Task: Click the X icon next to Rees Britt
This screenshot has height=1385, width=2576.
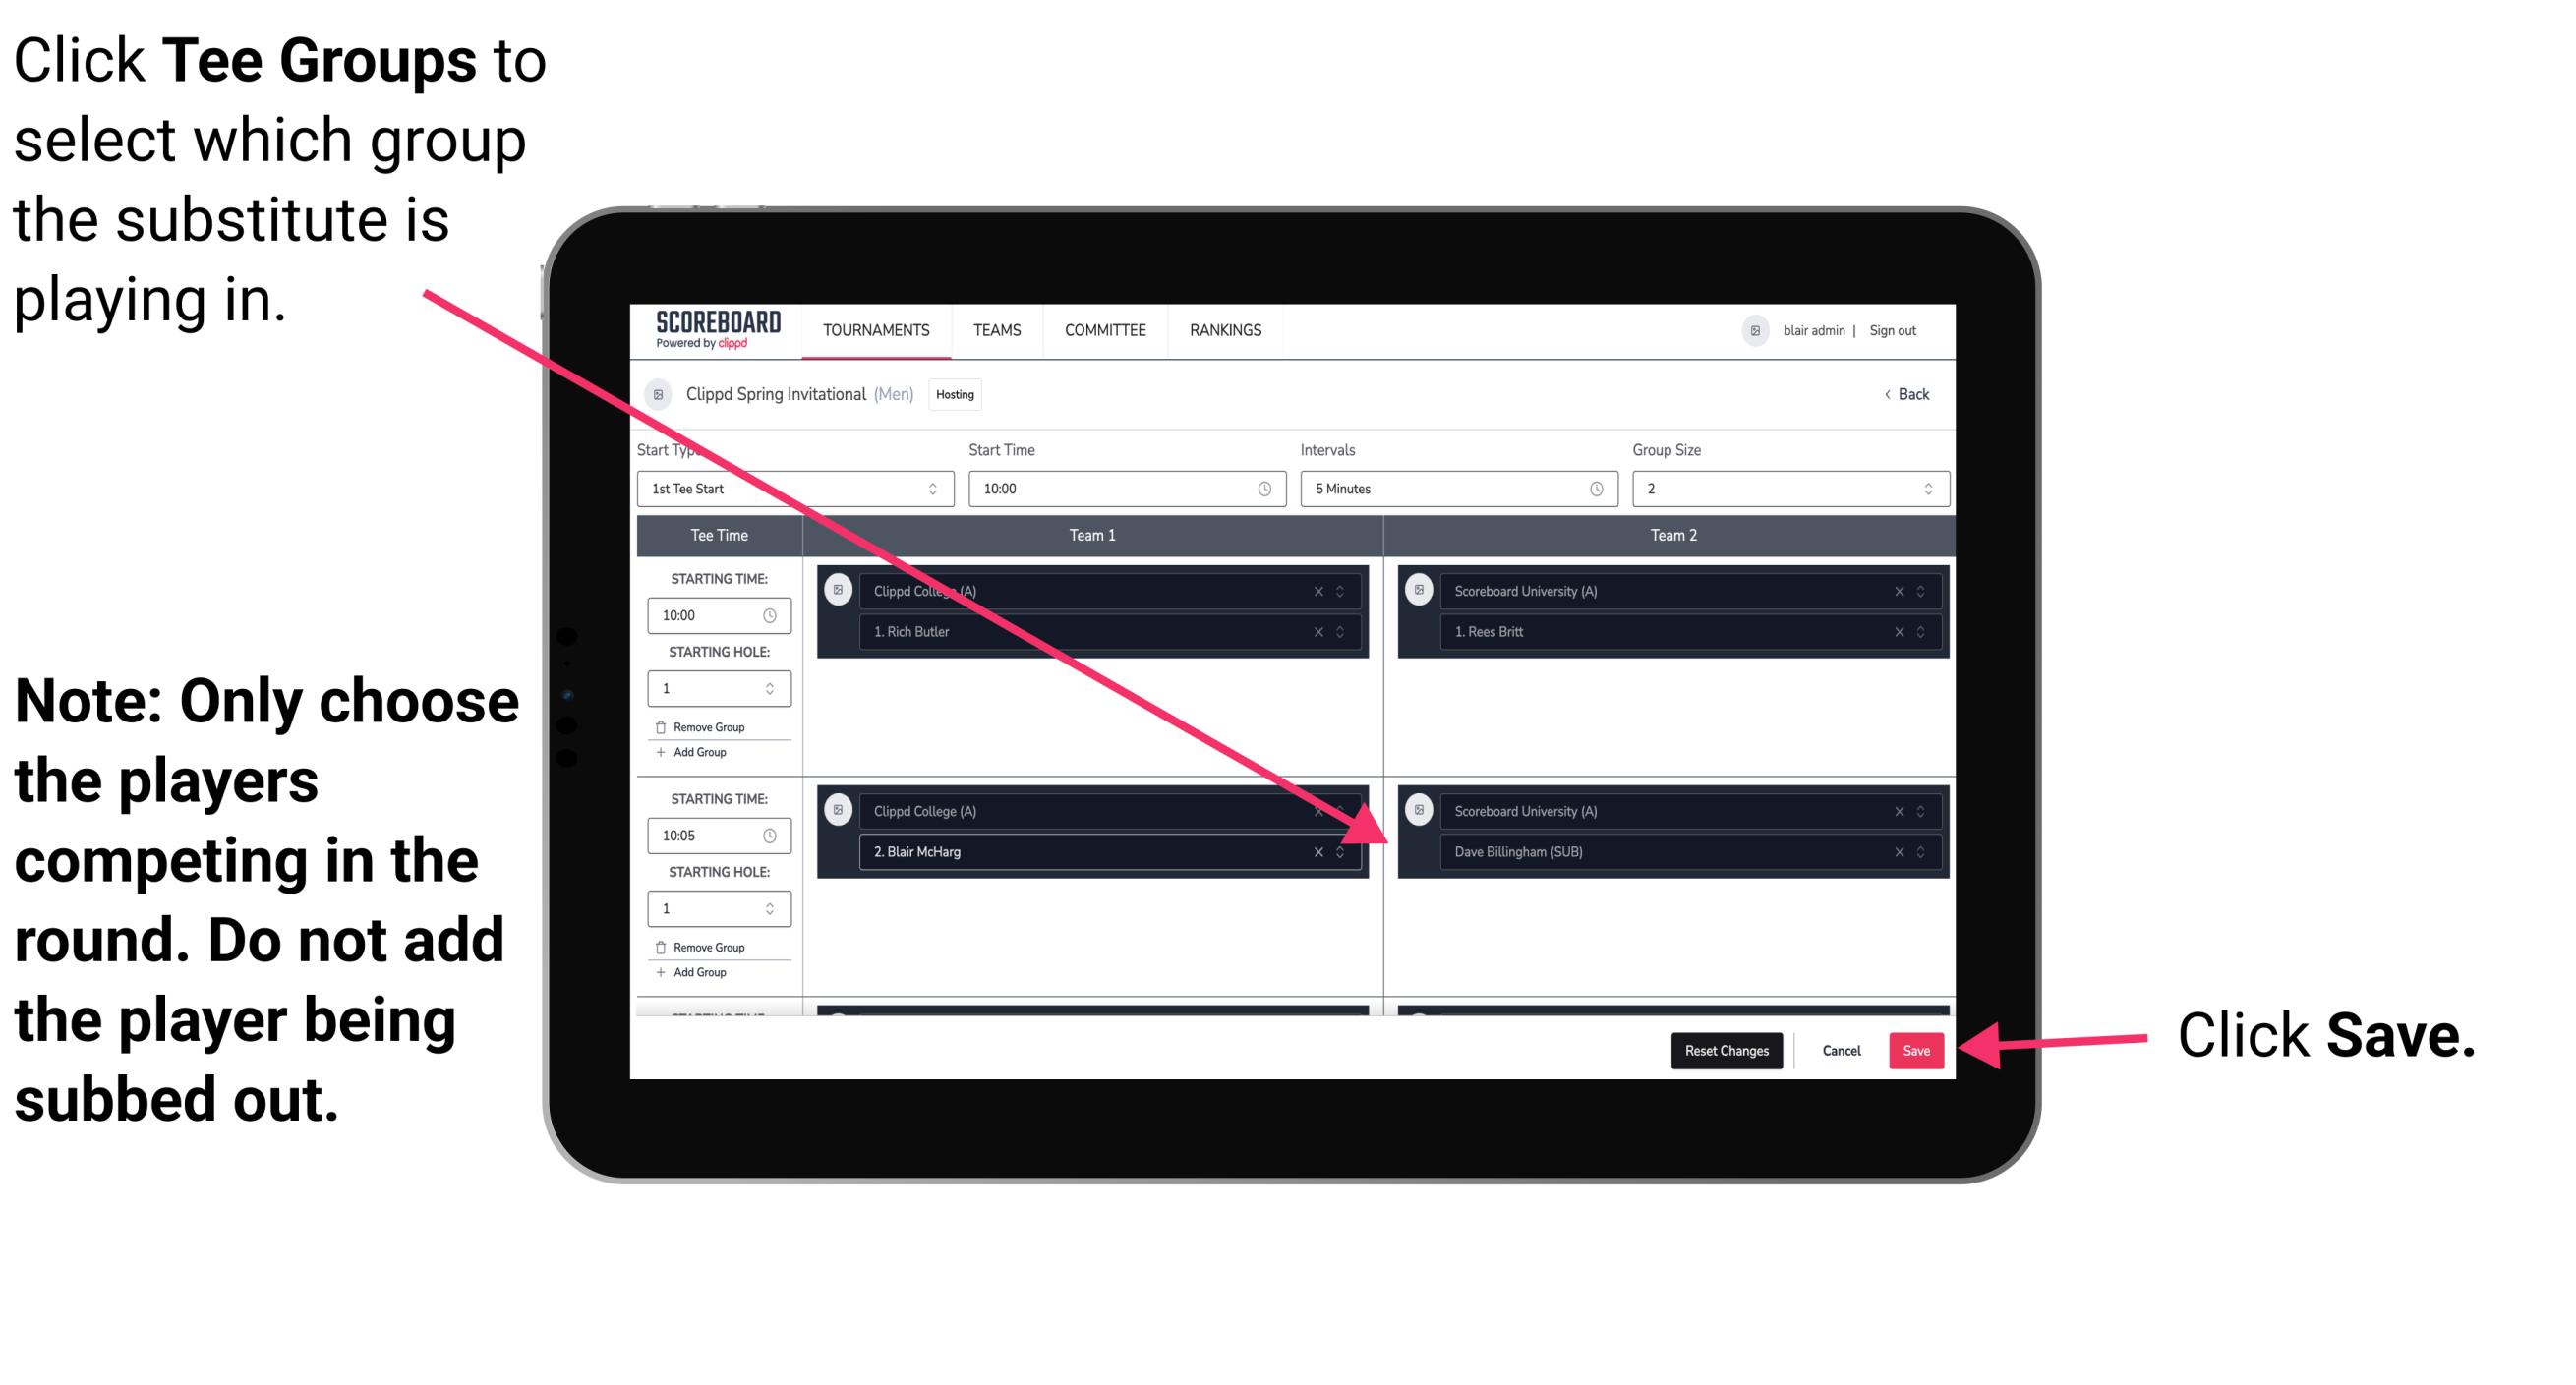Action: tap(1899, 631)
